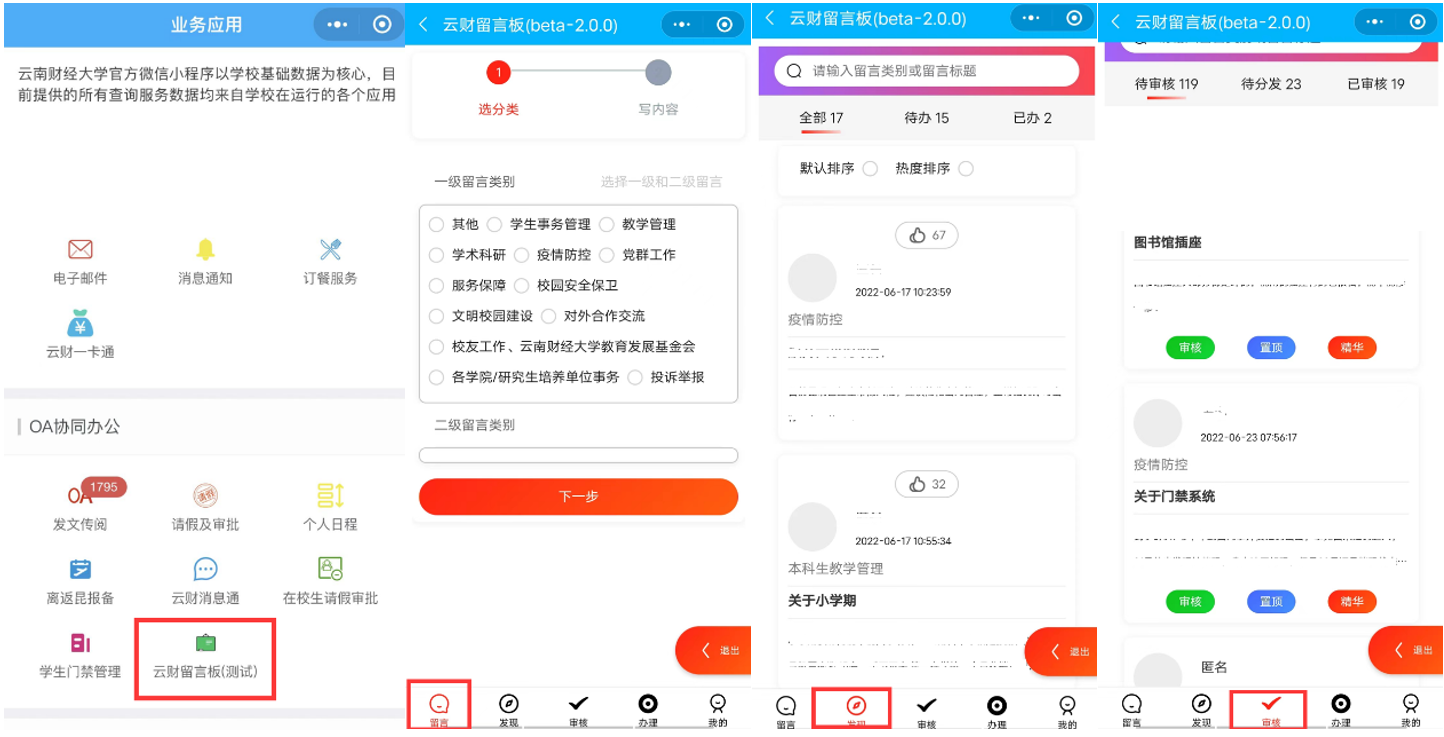Tap the 个人日程 schedule icon
Screen dimensions: 1444x737
[330, 496]
